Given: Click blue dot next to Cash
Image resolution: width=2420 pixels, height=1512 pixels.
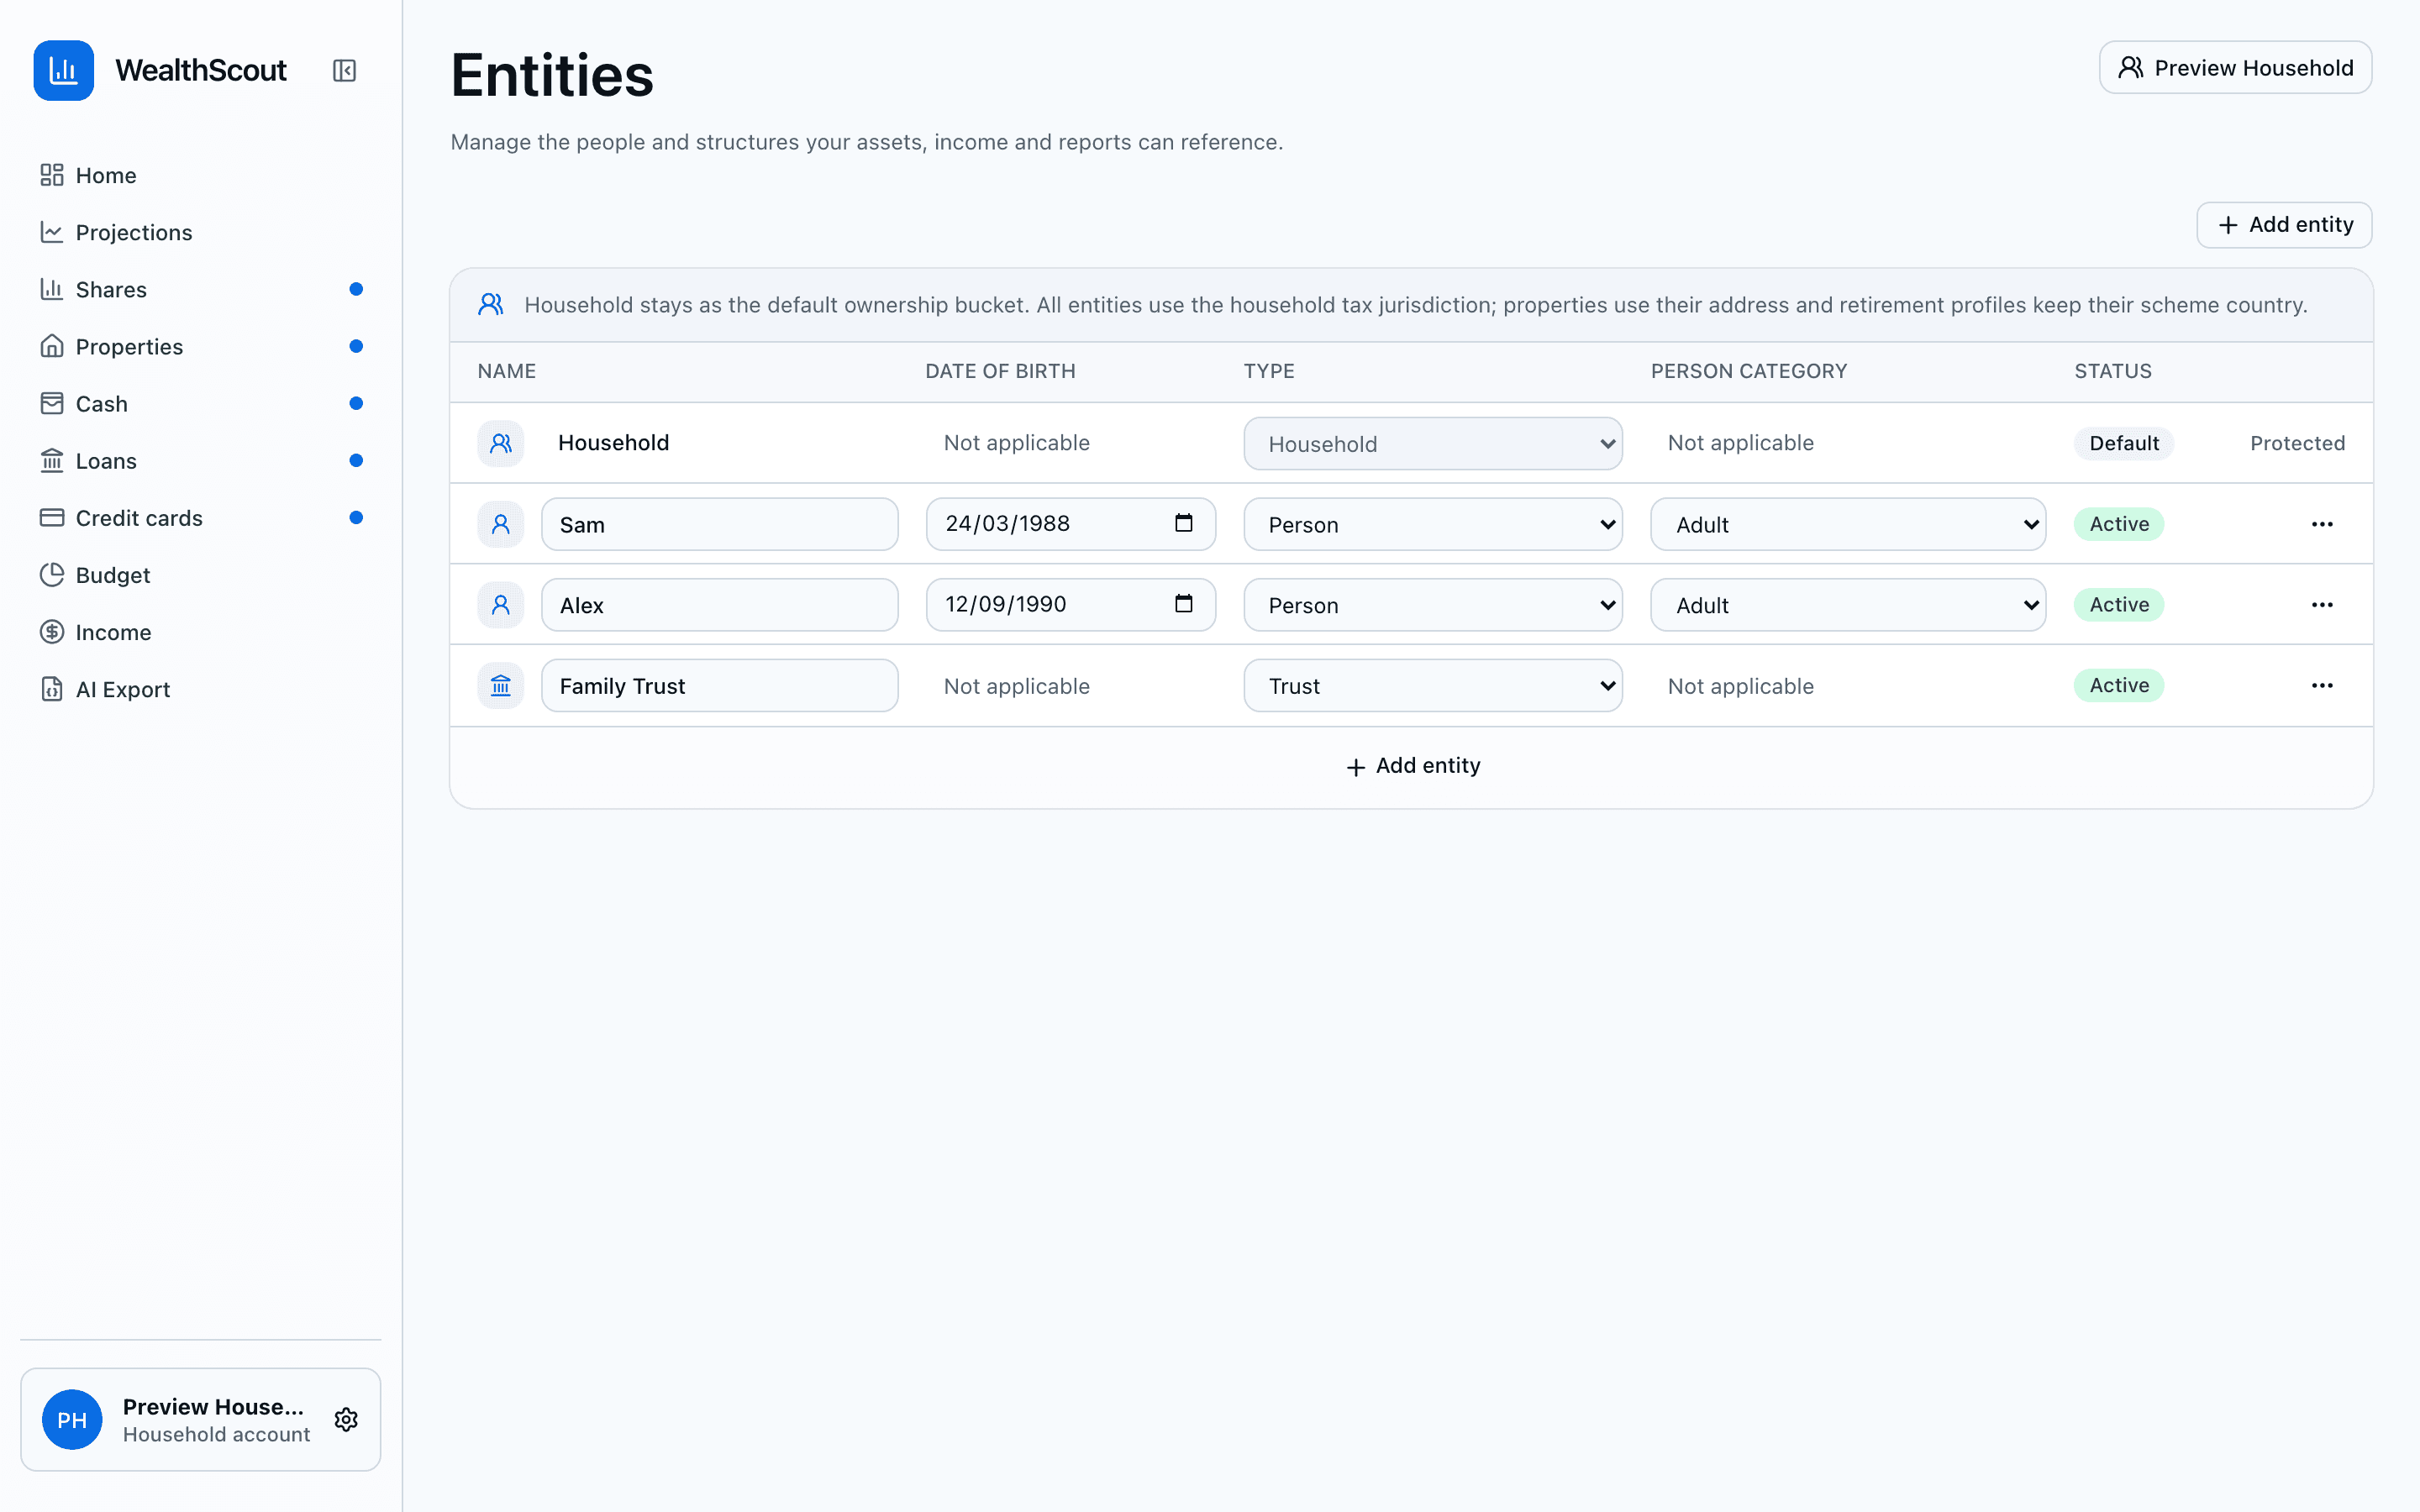Looking at the screenshot, I should pyautogui.click(x=356, y=403).
